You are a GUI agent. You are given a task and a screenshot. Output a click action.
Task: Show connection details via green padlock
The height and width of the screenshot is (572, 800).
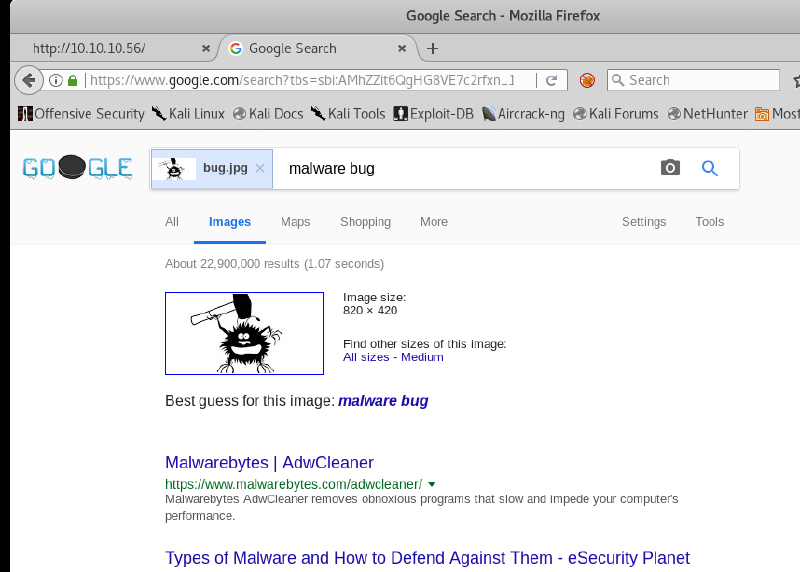click(x=72, y=80)
